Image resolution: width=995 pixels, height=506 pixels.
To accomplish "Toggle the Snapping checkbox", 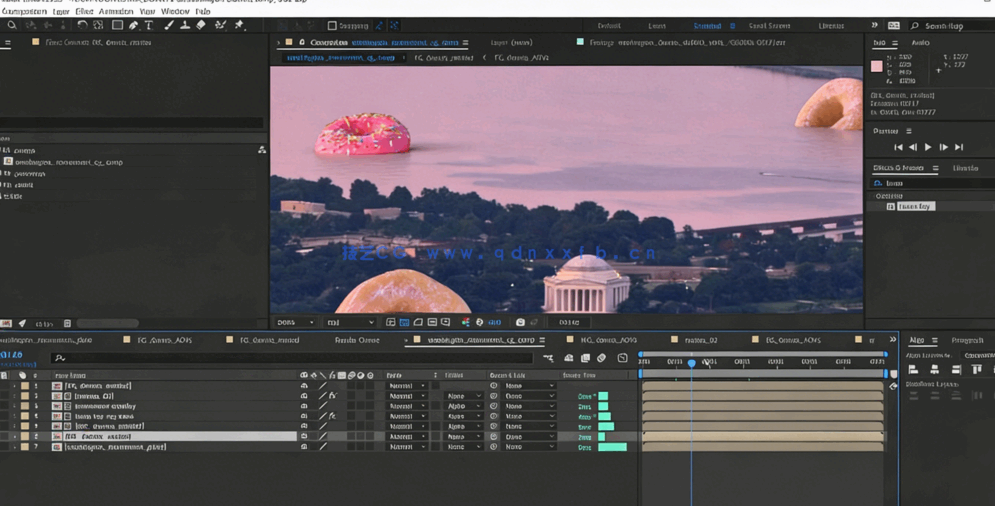I will [x=332, y=26].
